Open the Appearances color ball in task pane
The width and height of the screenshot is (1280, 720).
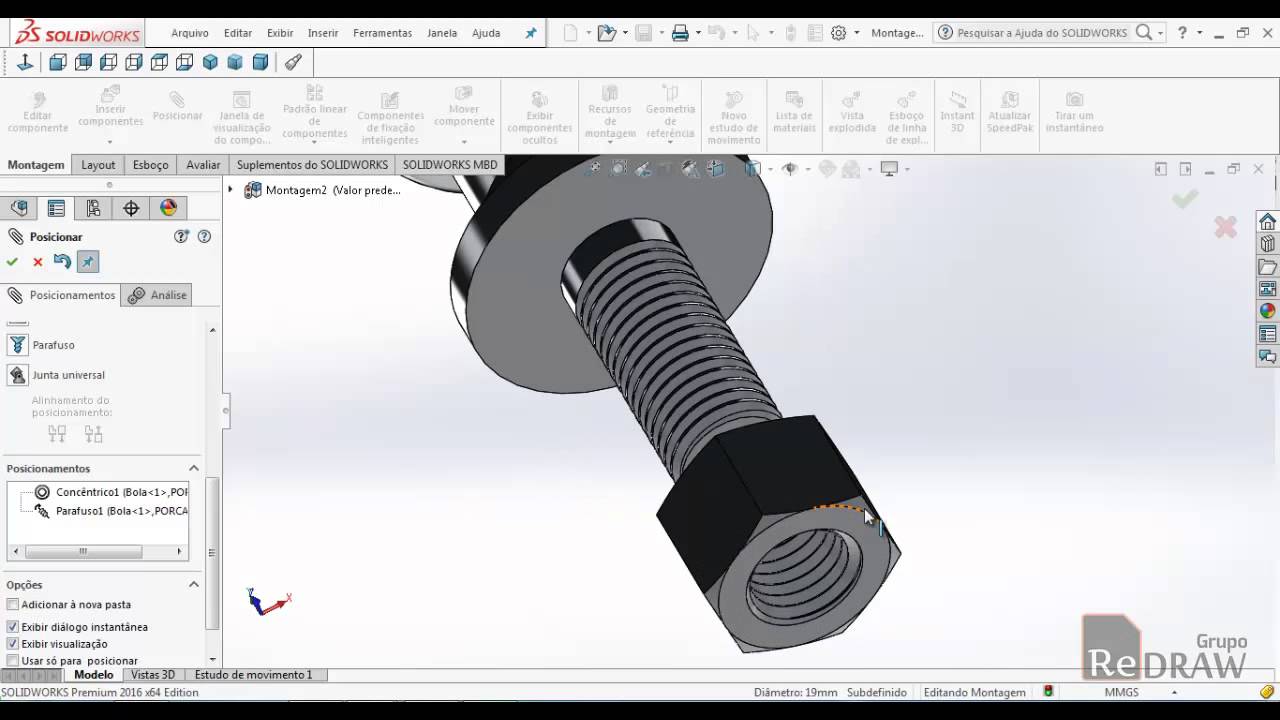(x=1267, y=311)
